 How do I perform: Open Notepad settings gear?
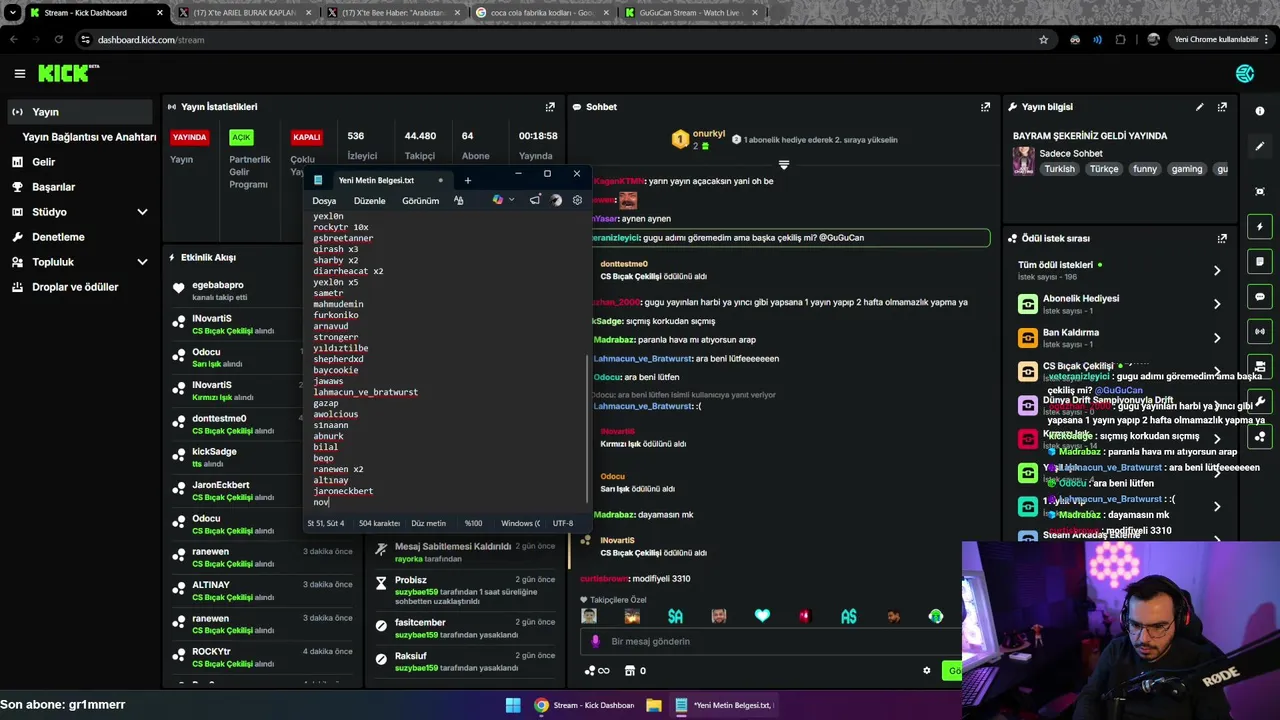(x=577, y=200)
